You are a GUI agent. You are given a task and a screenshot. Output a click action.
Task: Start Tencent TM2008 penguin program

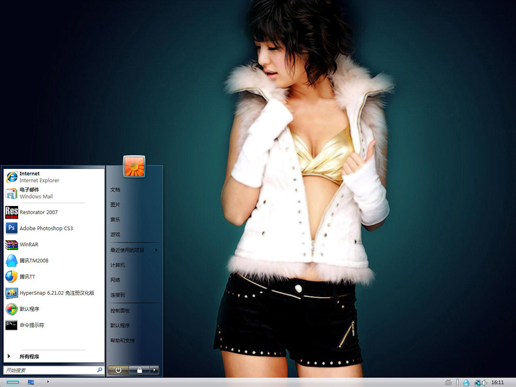(54, 260)
